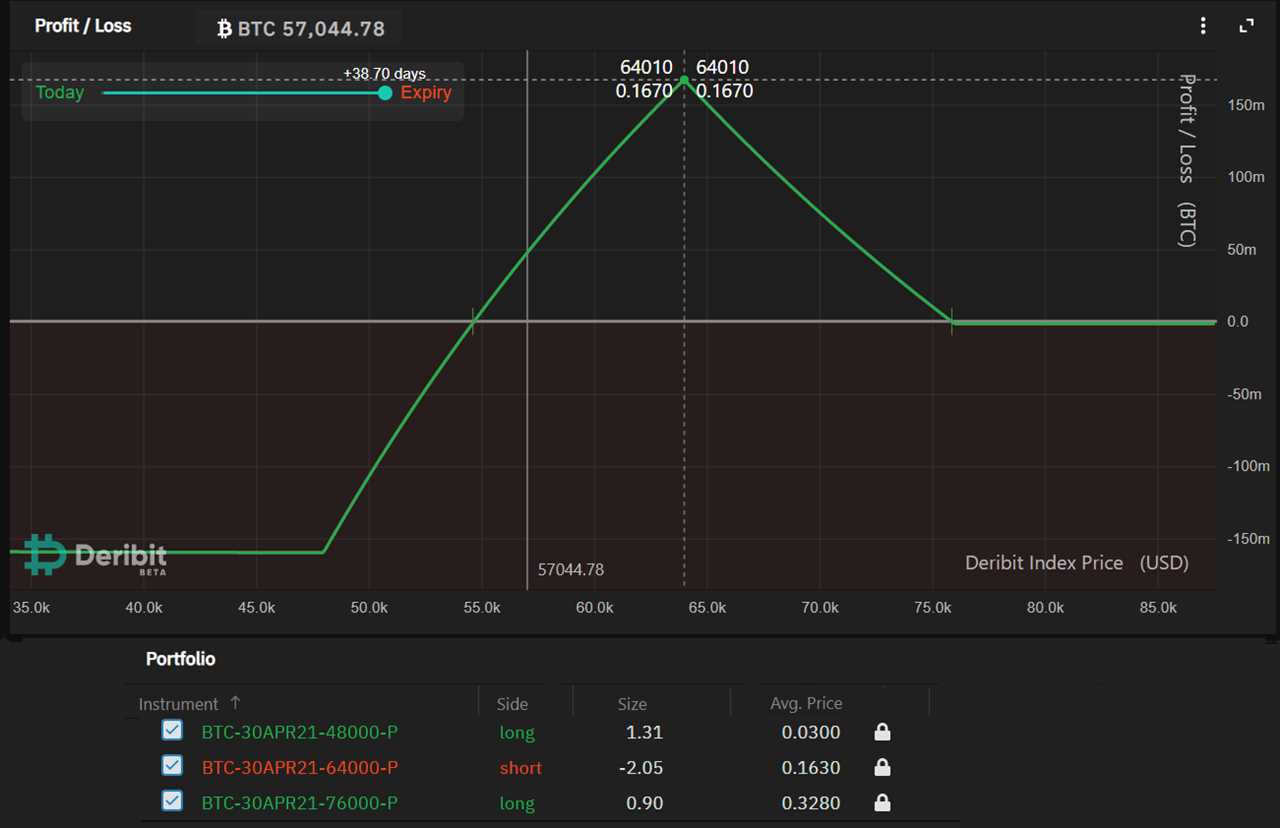The width and height of the screenshot is (1280, 828).
Task: Expand chart to fullscreen
Action: coord(1247,26)
